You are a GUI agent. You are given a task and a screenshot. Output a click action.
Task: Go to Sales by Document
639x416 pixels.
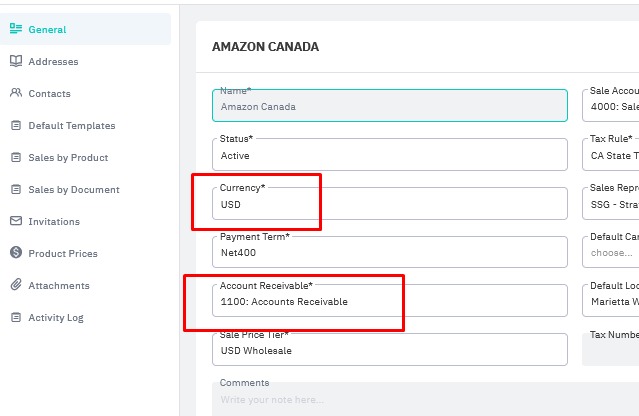pos(73,190)
